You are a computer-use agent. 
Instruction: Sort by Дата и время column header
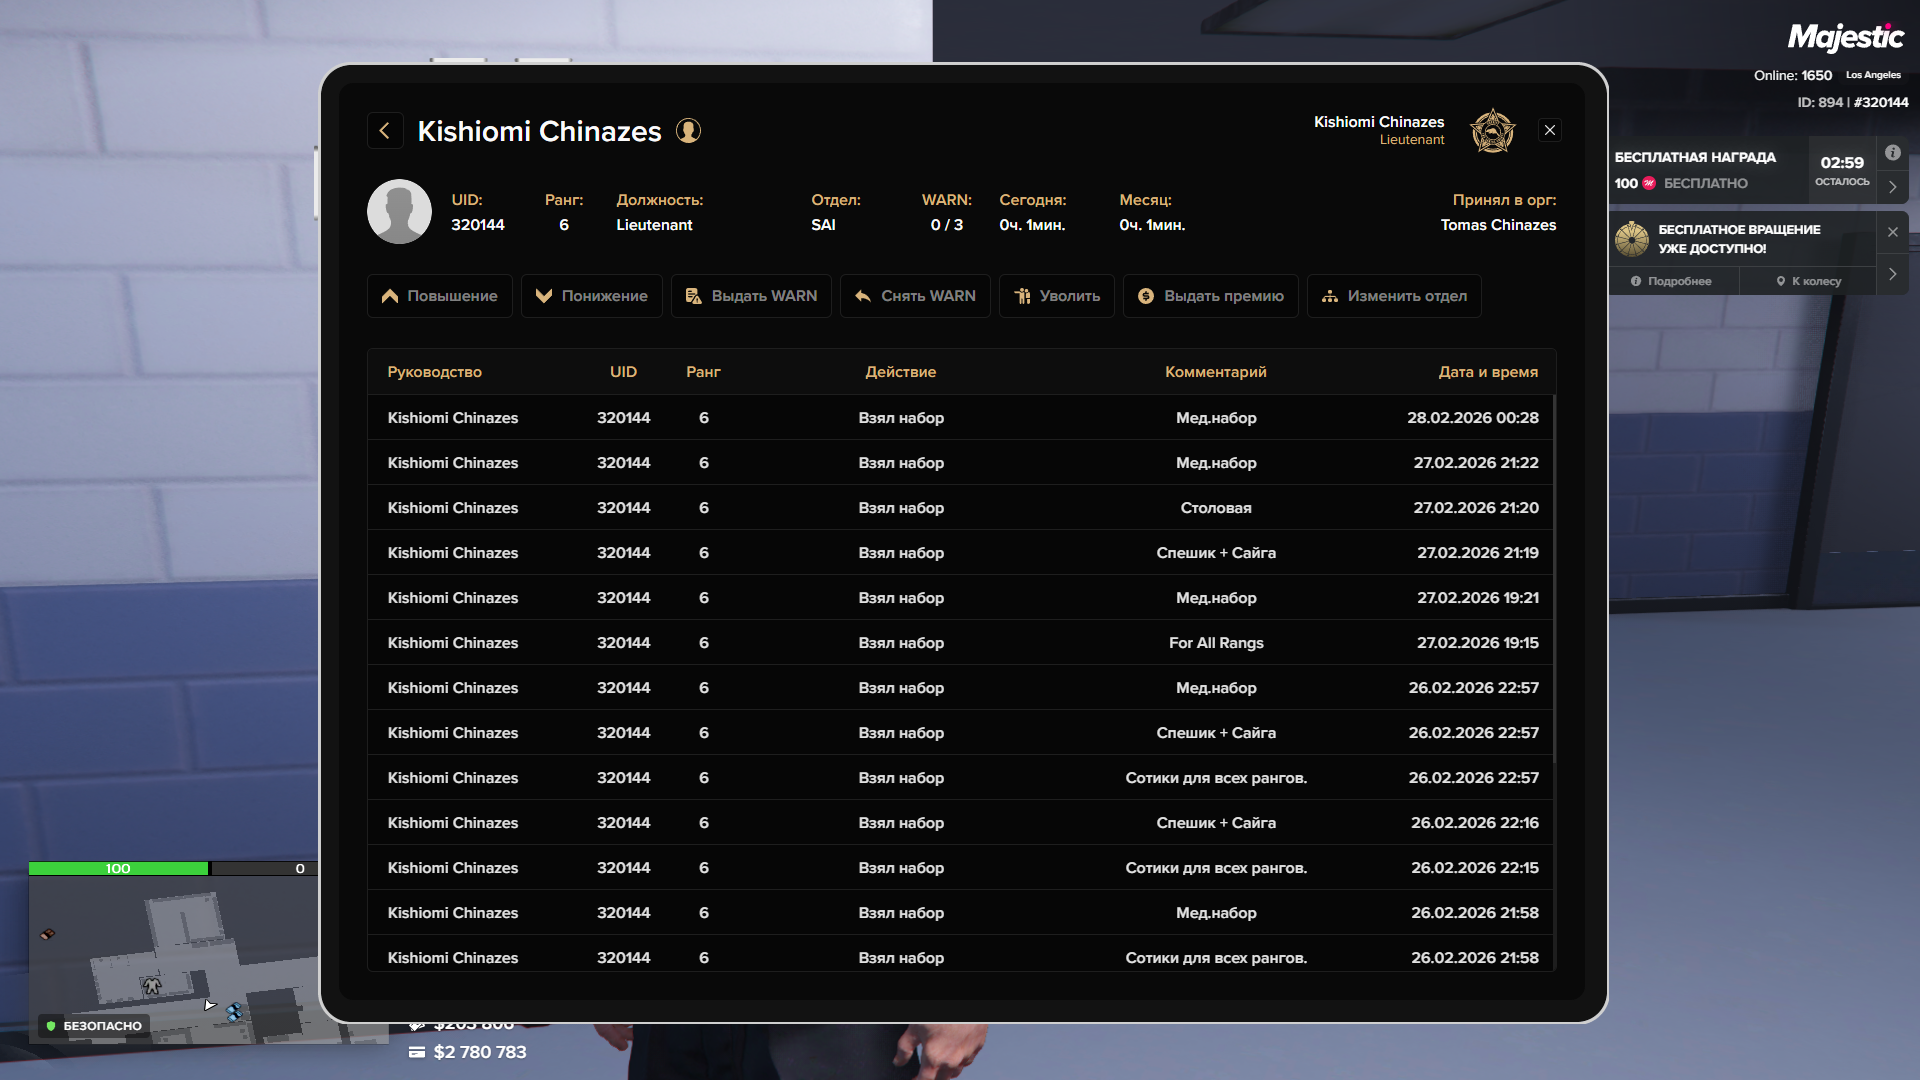[1487, 372]
